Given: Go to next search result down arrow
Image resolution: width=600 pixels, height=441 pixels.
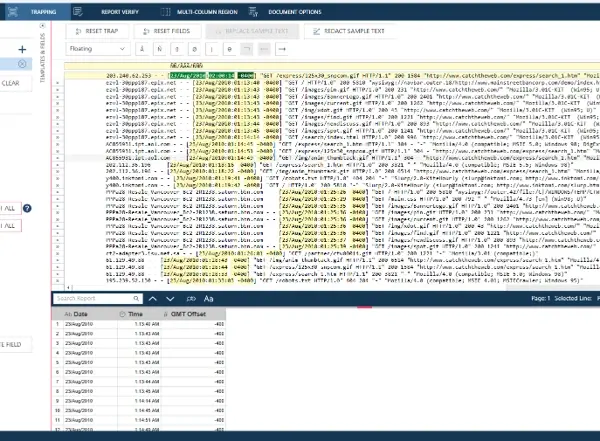Looking at the screenshot, I should point(170,299).
